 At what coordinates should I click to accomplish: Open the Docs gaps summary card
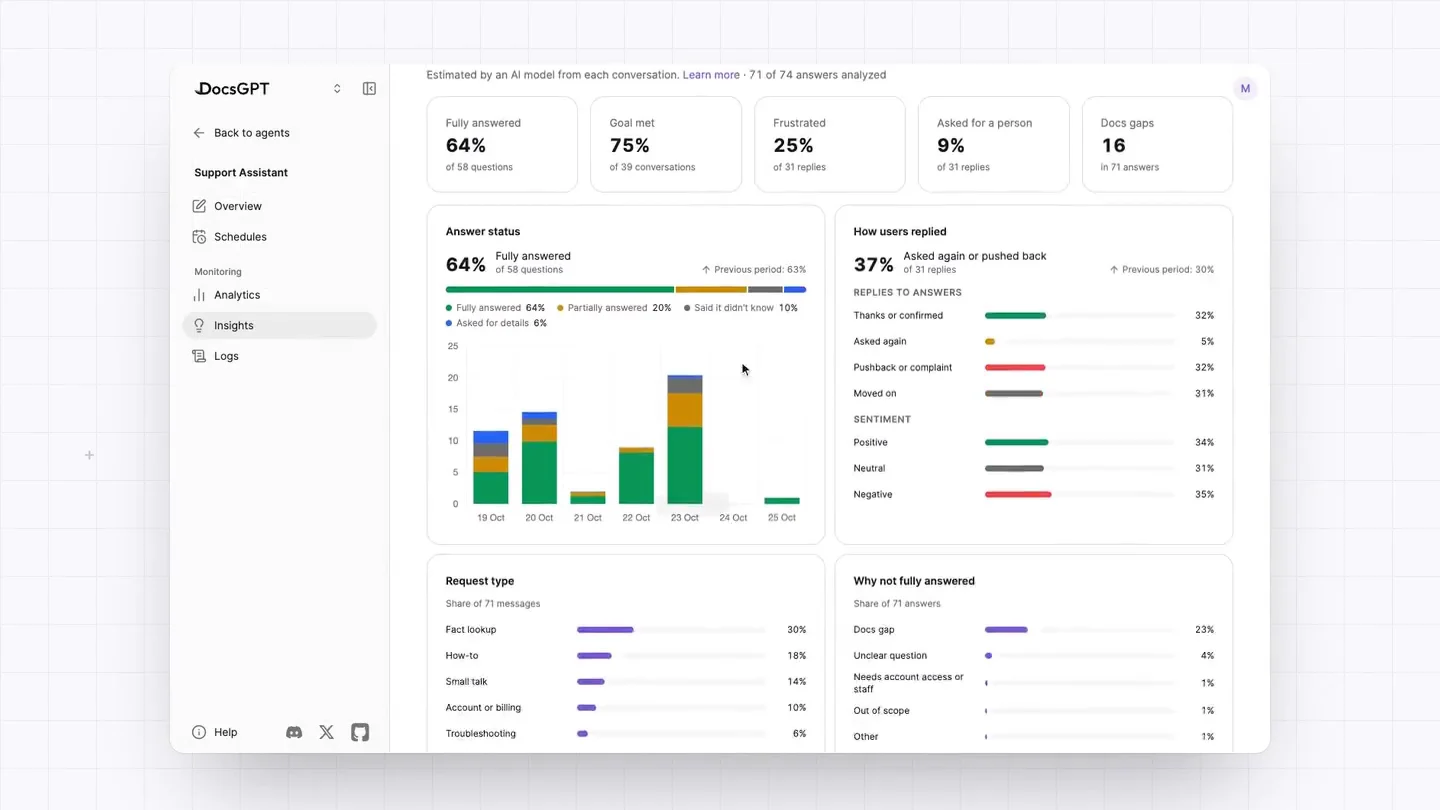tap(1157, 144)
